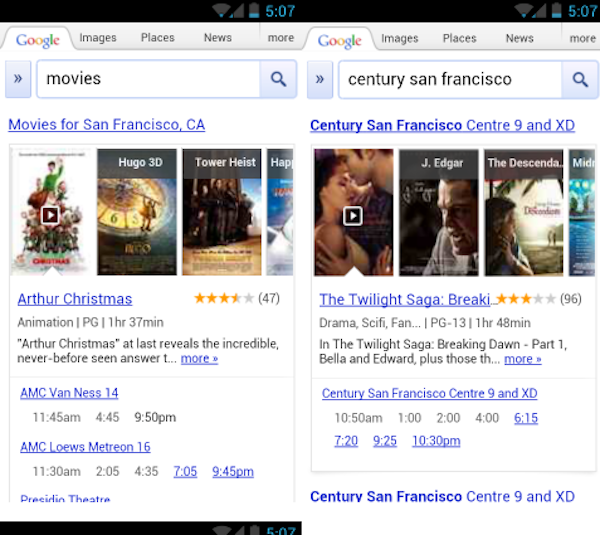Switch to News tab in right screen
600x535 pixels.
coord(520,38)
